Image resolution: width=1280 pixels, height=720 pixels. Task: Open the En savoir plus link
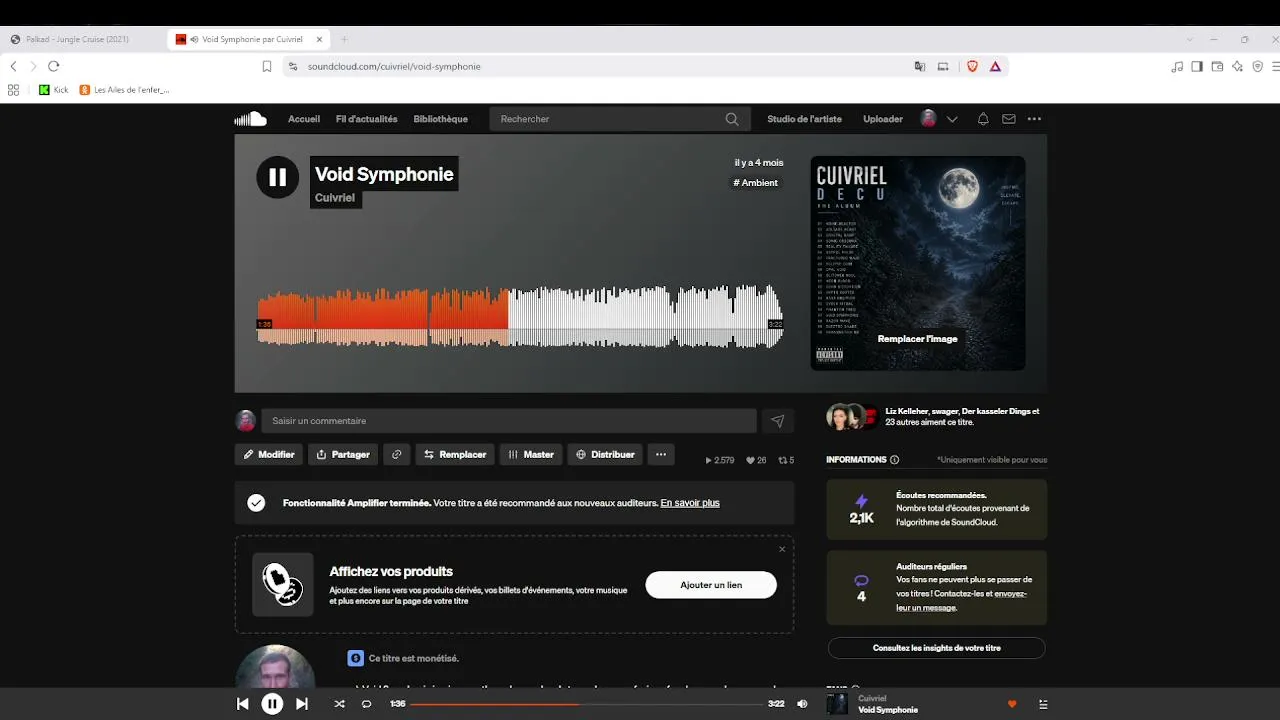tap(690, 503)
